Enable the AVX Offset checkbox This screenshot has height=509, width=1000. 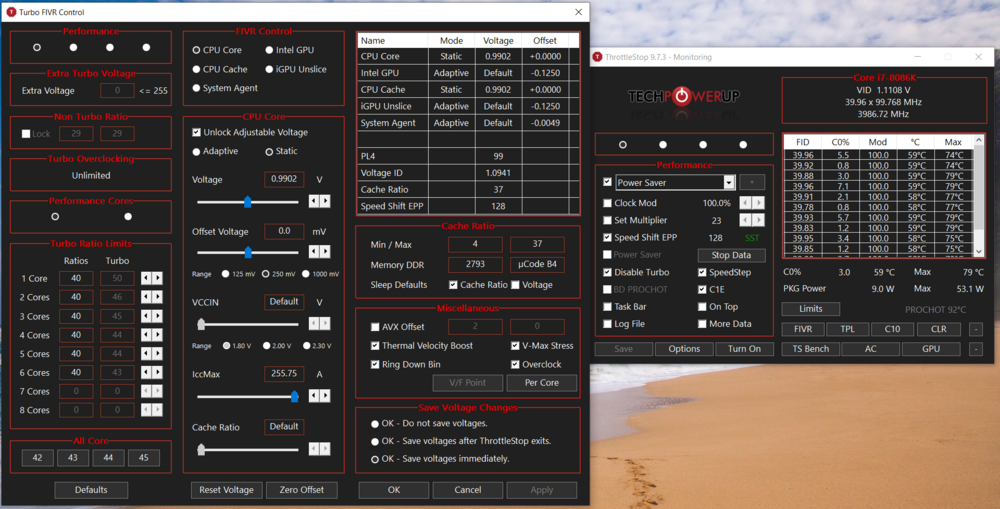coord(375,327)
